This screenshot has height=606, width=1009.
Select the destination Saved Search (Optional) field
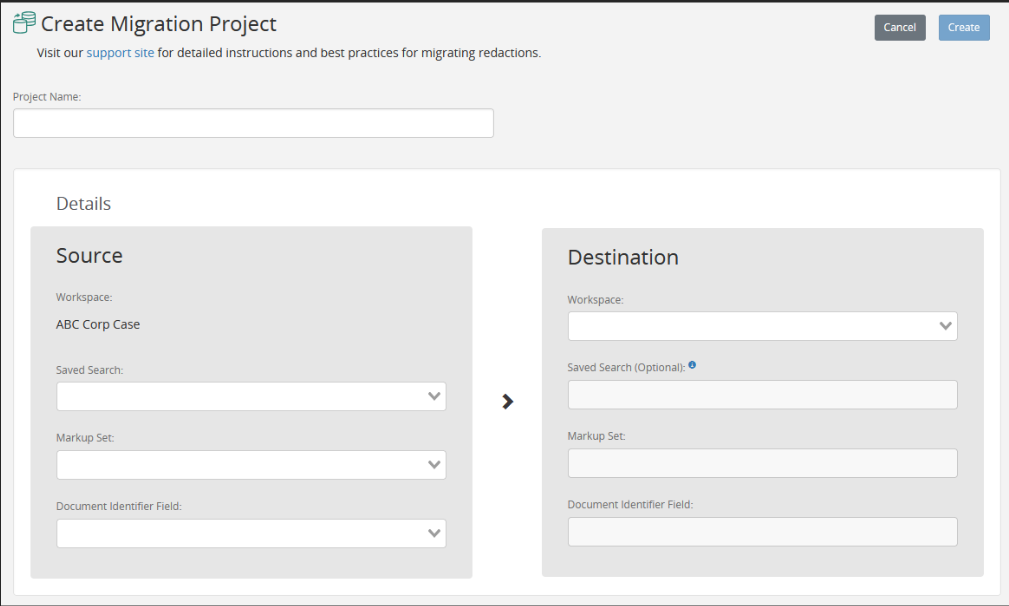tap(762, 394)
